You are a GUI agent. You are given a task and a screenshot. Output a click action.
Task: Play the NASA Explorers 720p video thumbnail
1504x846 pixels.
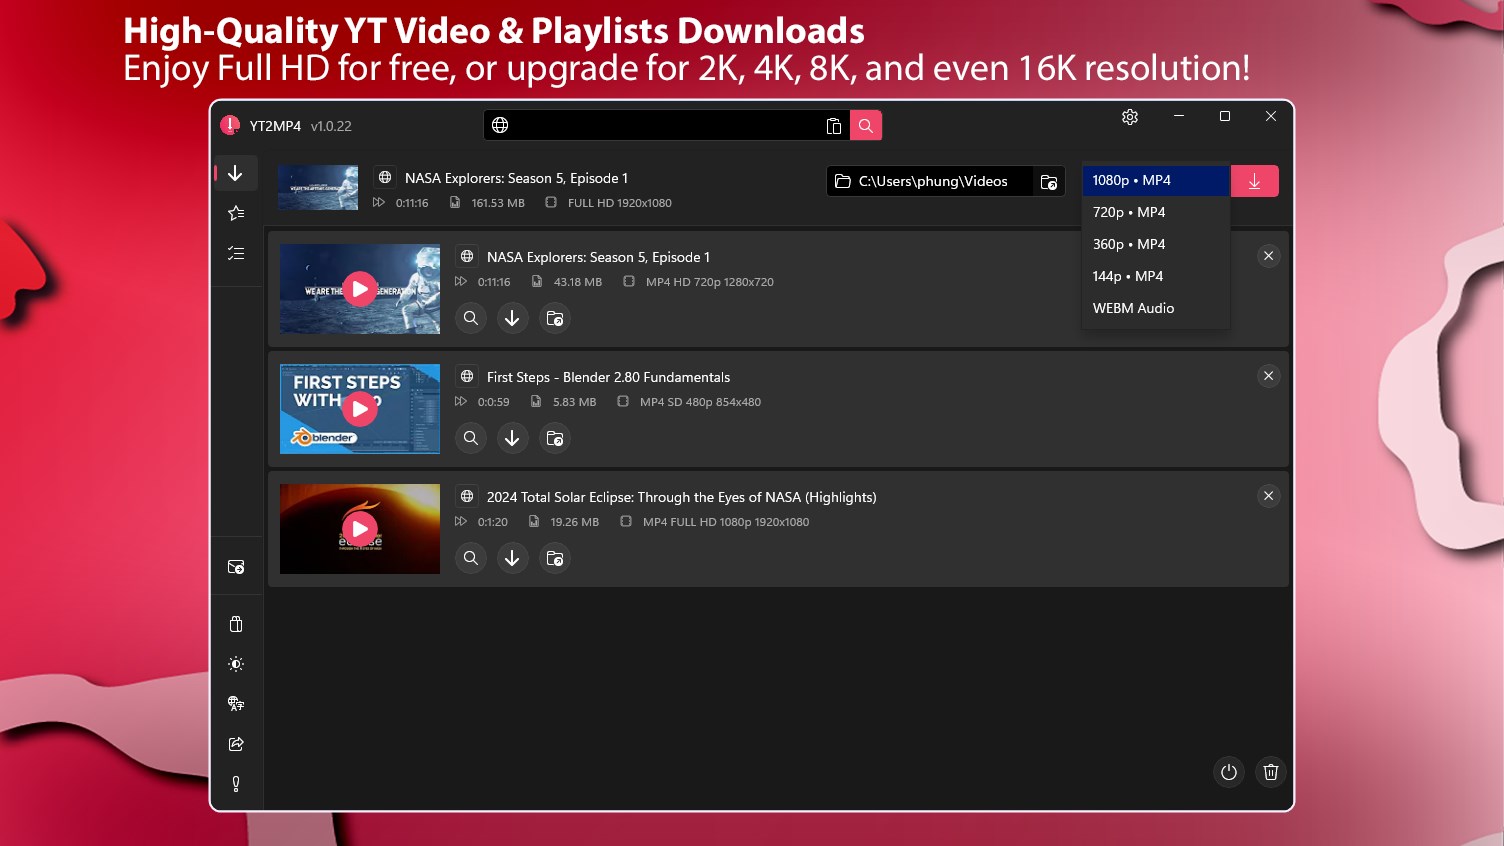[360, 289]
